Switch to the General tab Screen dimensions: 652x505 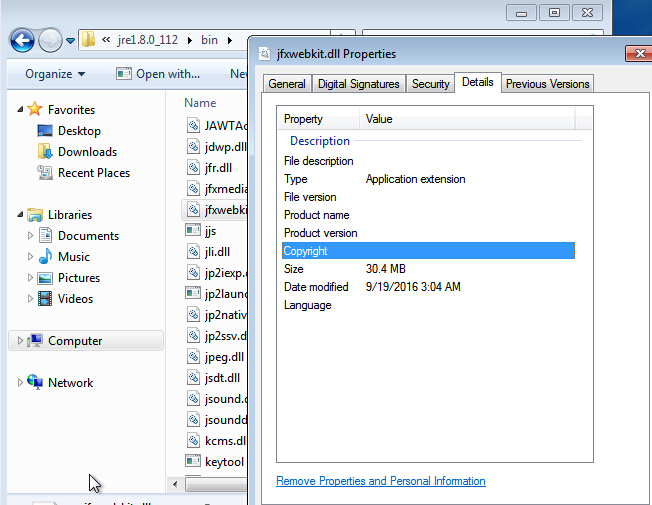click(287, 84)
